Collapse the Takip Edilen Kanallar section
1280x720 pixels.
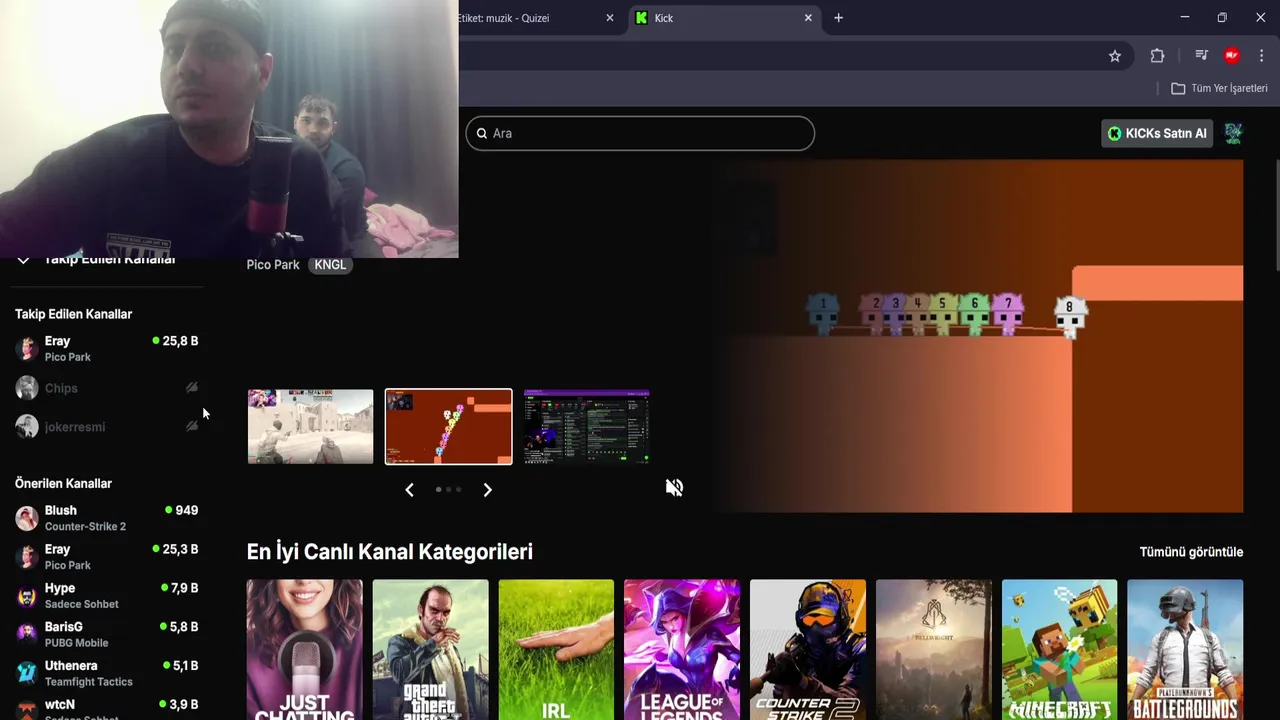[23, 260]
